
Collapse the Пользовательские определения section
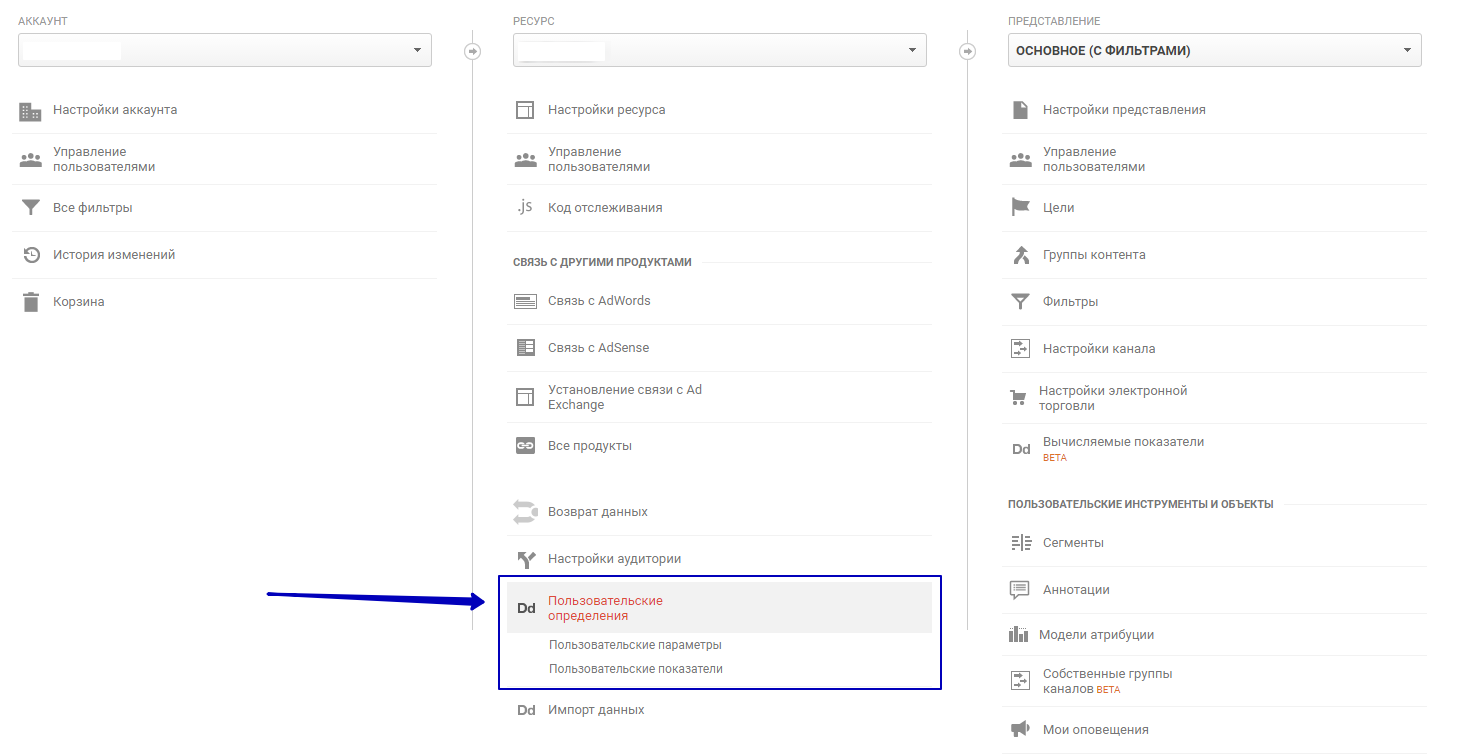(719, 608)
